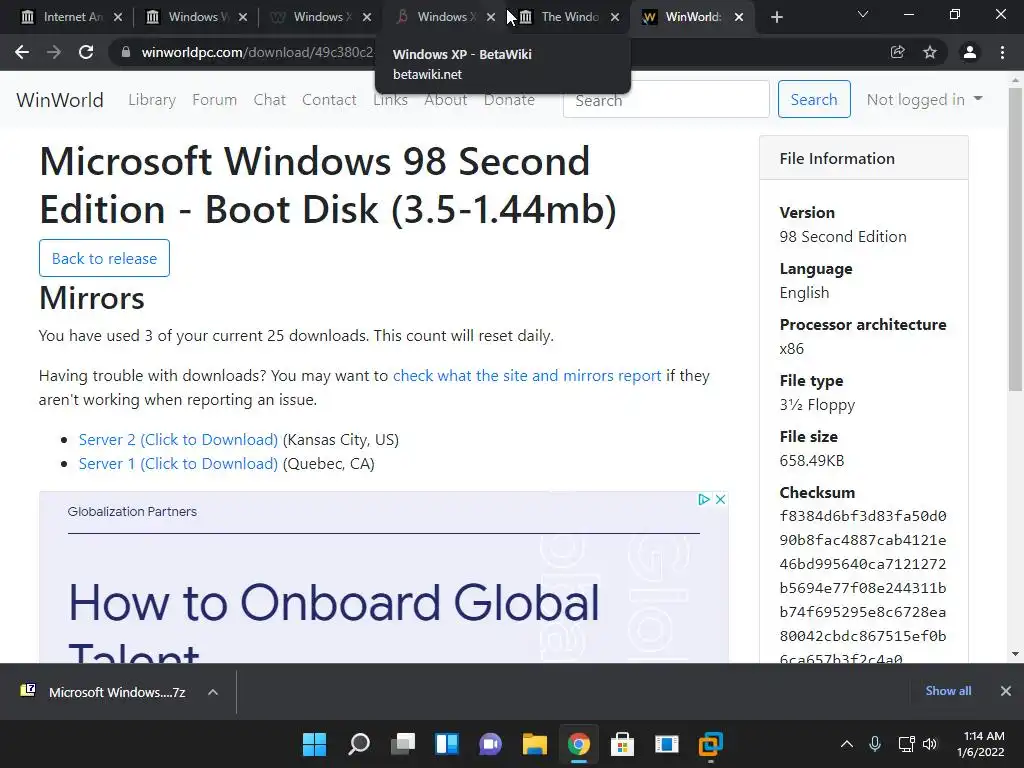Click the blue Search button
The width and height of the screenshot is (1024, 768).
coord(814,99)
